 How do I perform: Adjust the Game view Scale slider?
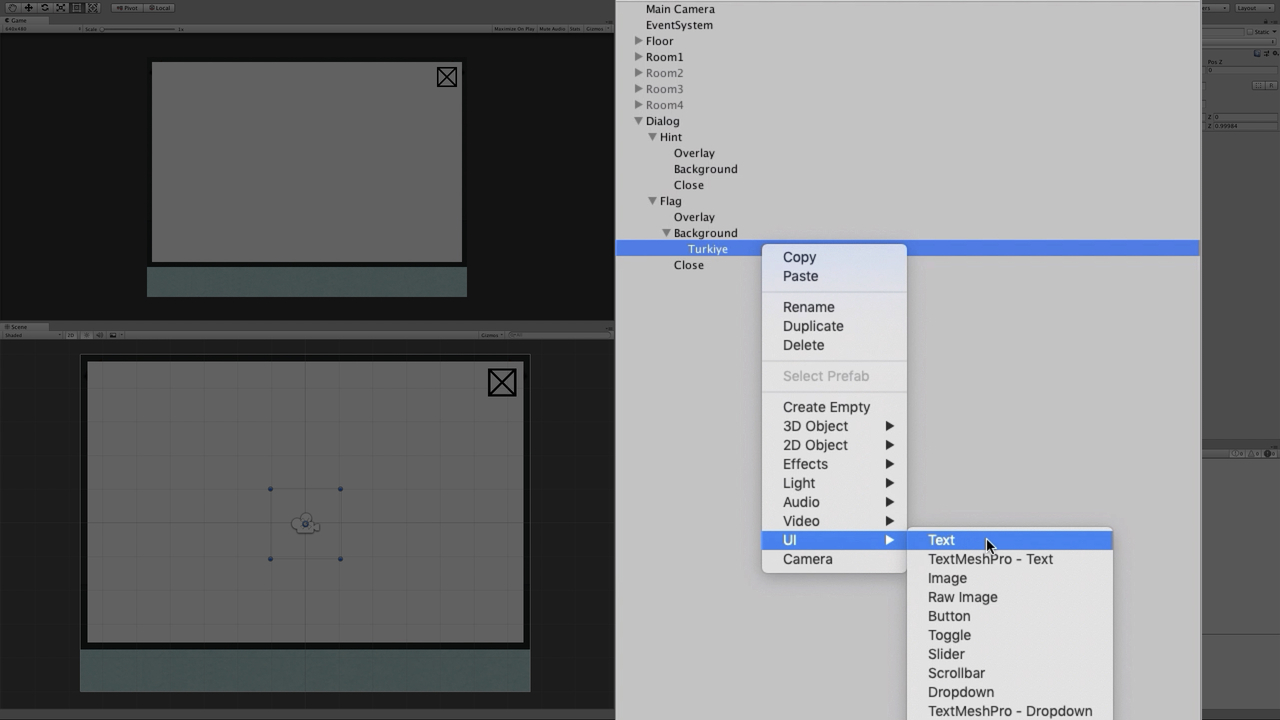click(140, 29)
